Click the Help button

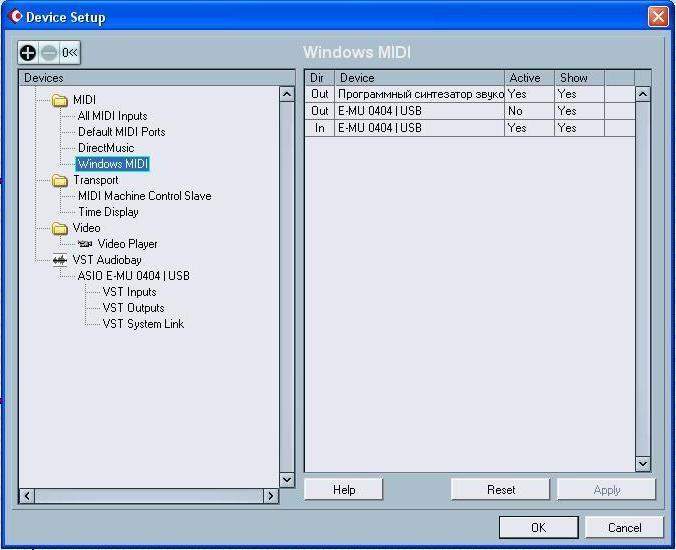tap(344, 490)
